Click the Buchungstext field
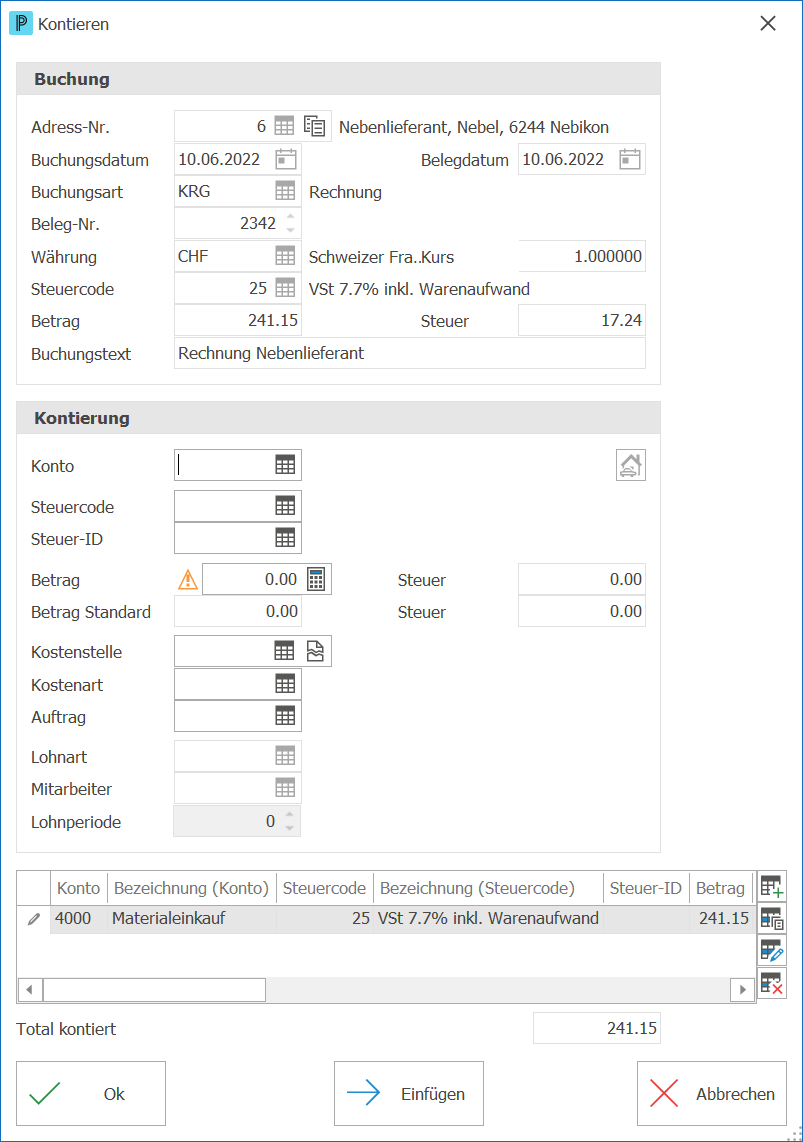Viewport: 803px width, 1142px height. pyautogui.click(x=410, y=353)
